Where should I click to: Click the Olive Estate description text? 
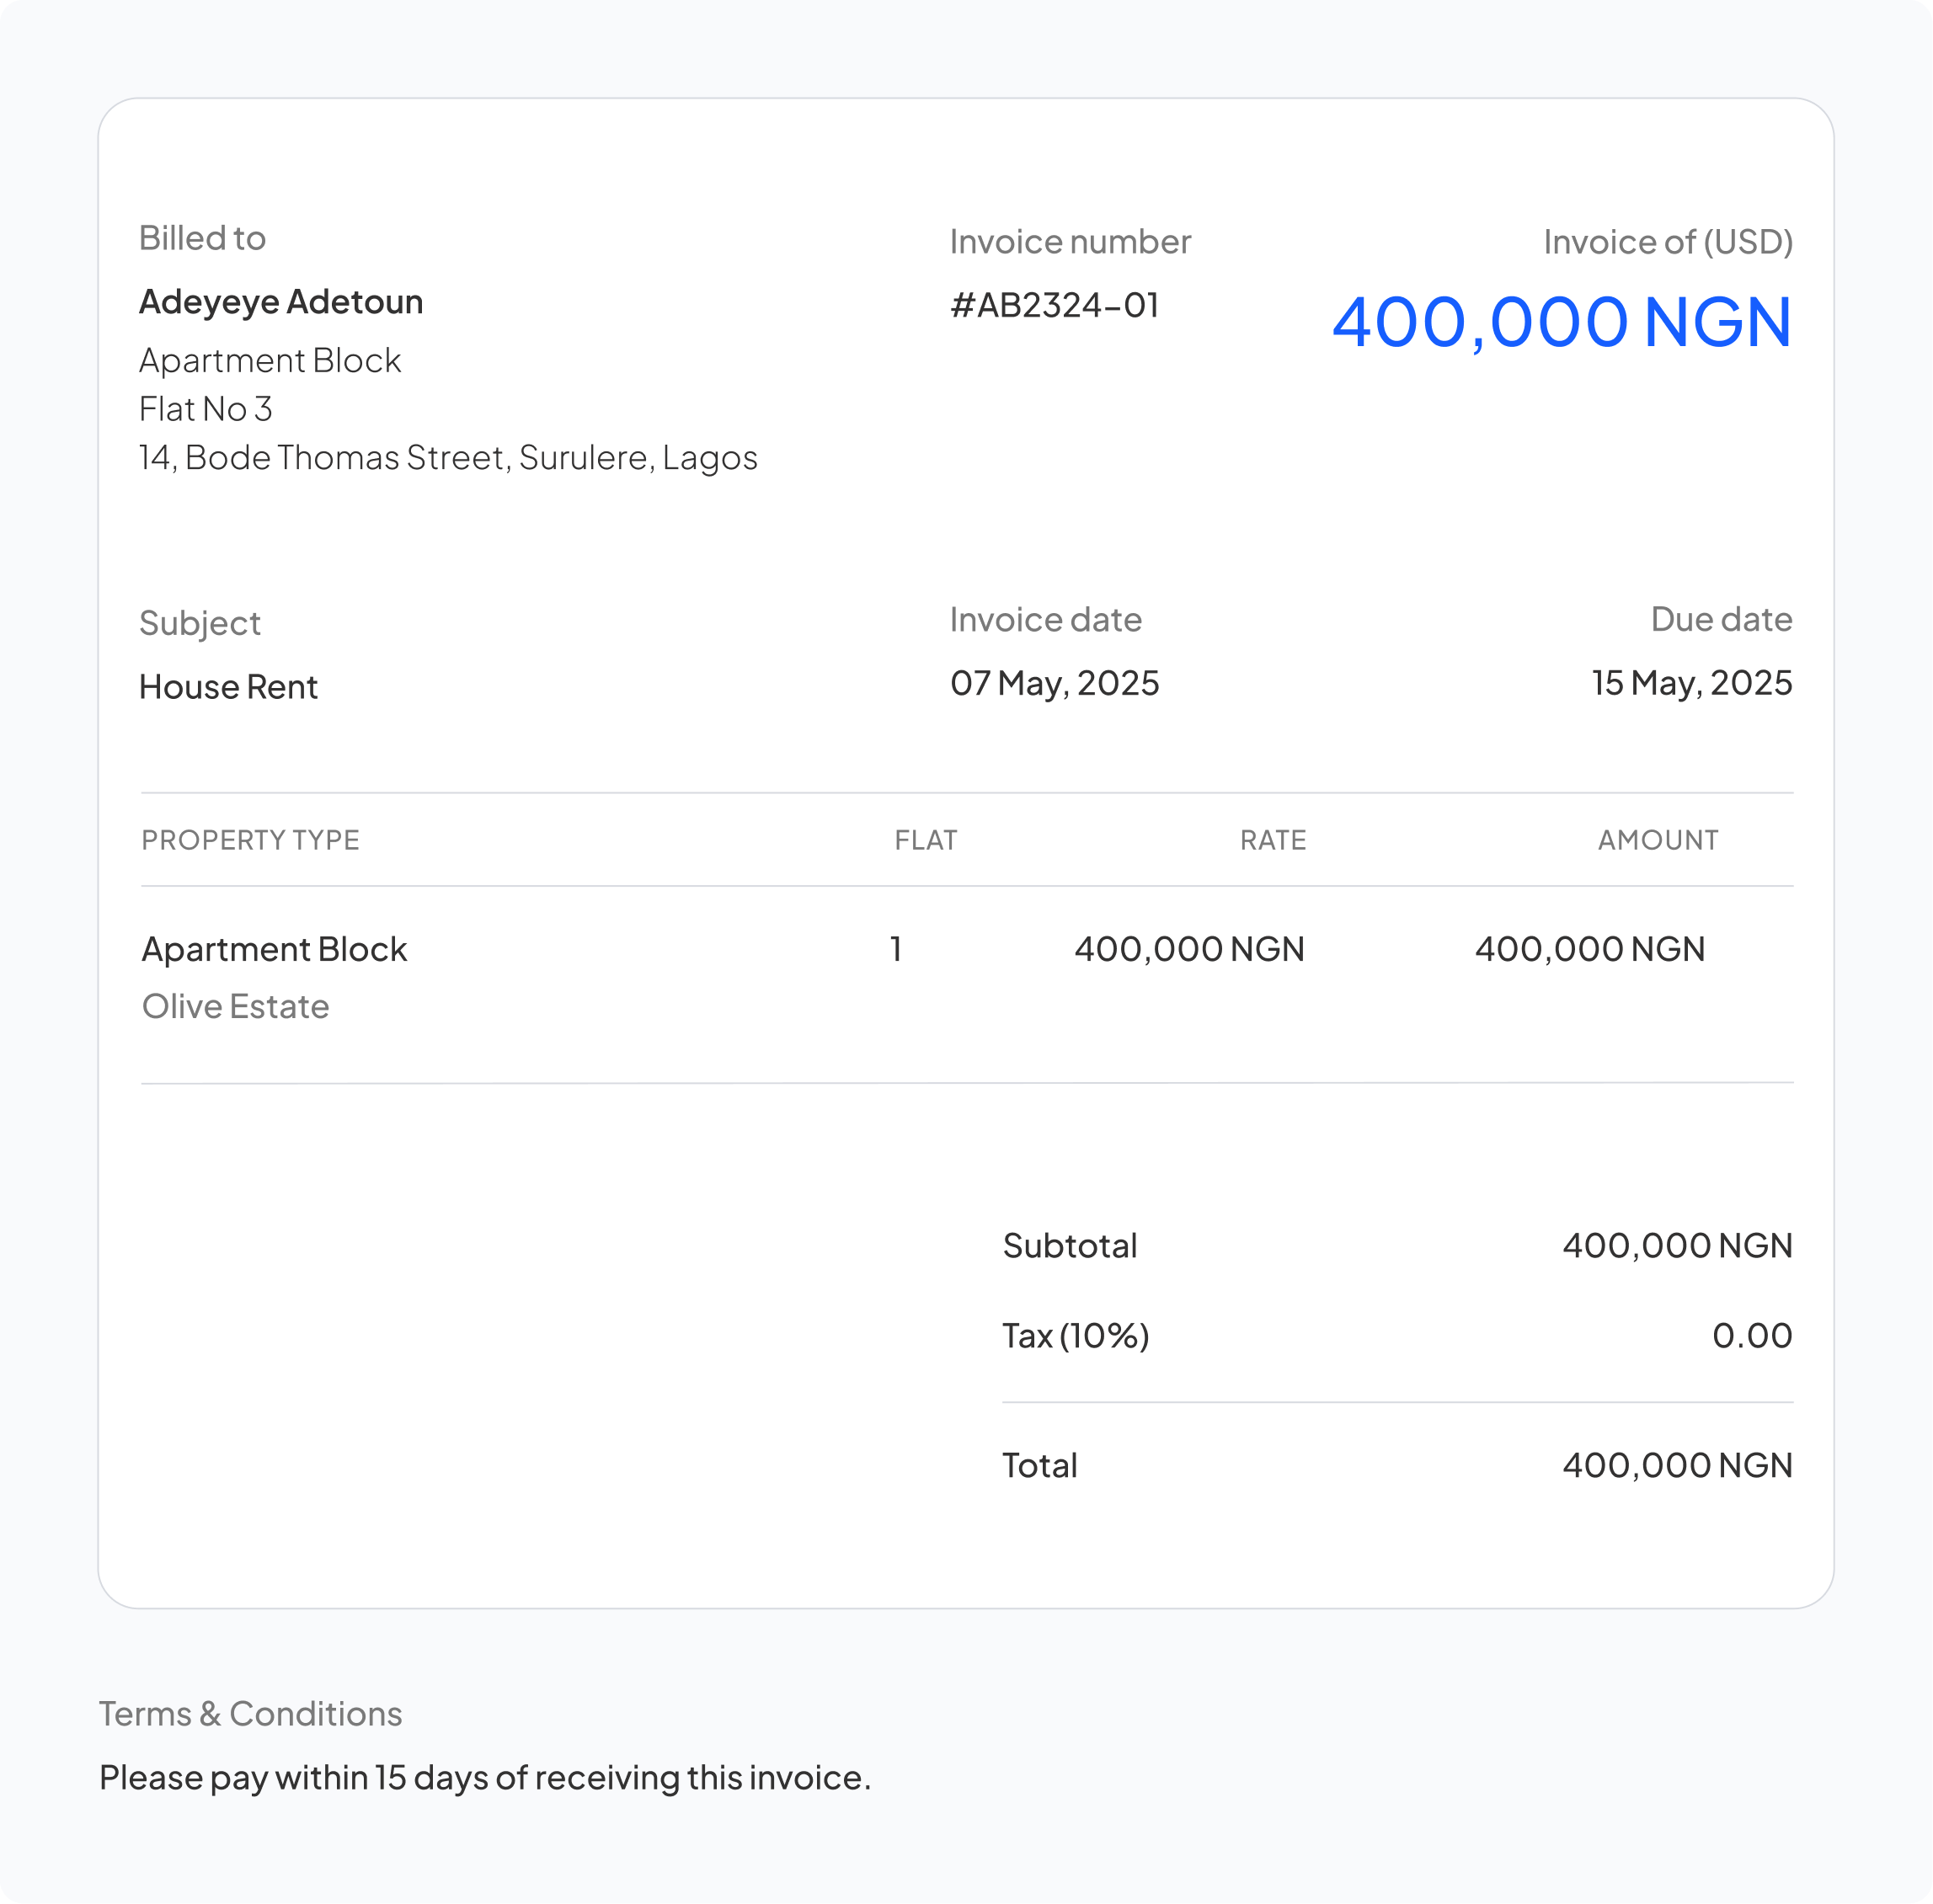(x=235, y=1006)
